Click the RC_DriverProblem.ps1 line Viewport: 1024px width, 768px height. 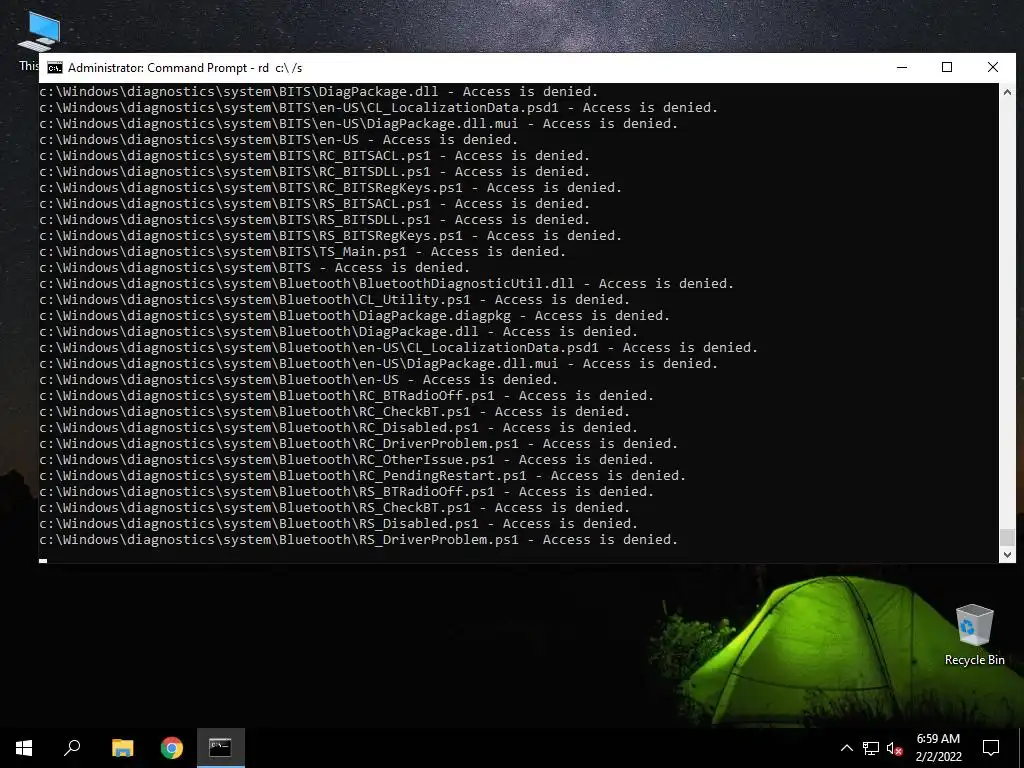[x=359, y=443]
